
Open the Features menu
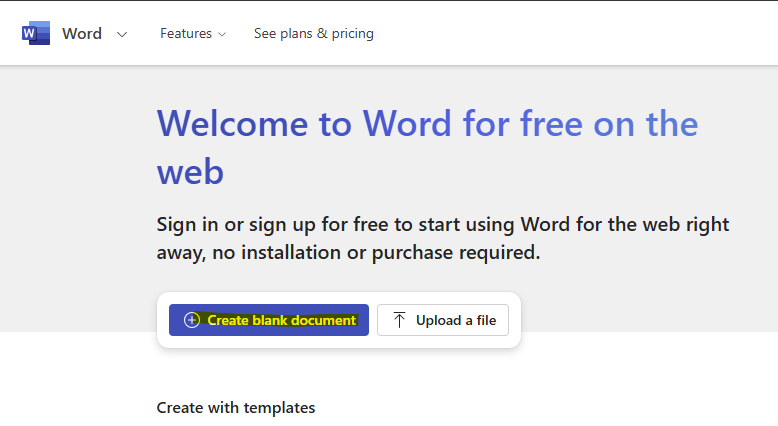[x=186, y=33]
